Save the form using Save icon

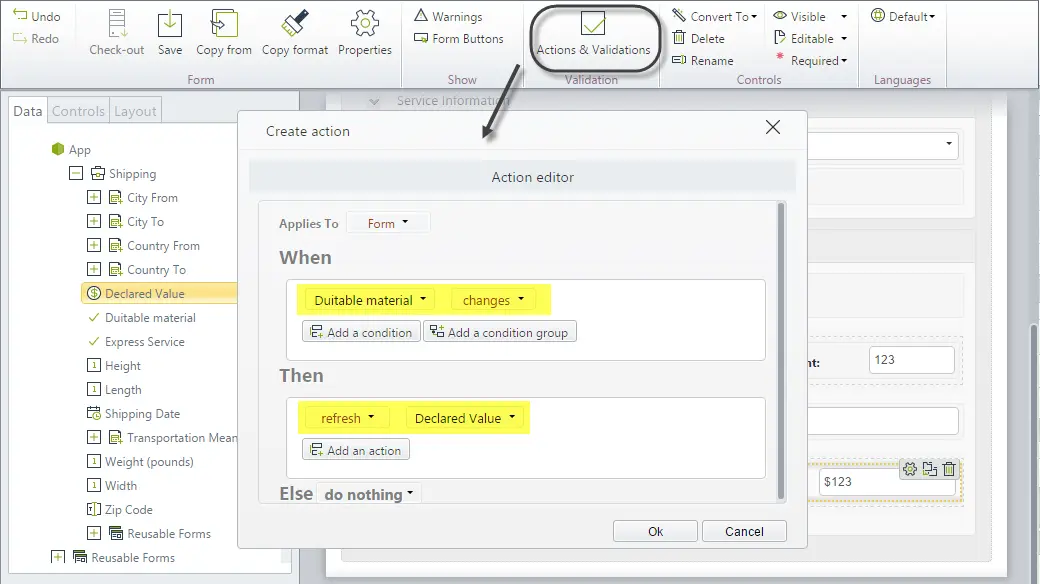click(170, 33)
